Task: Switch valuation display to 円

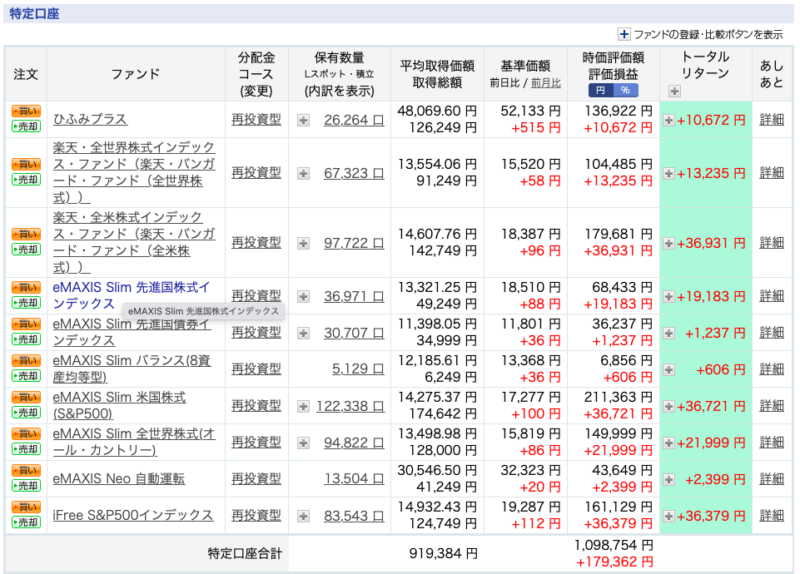Action: click(x=601, y=90)
